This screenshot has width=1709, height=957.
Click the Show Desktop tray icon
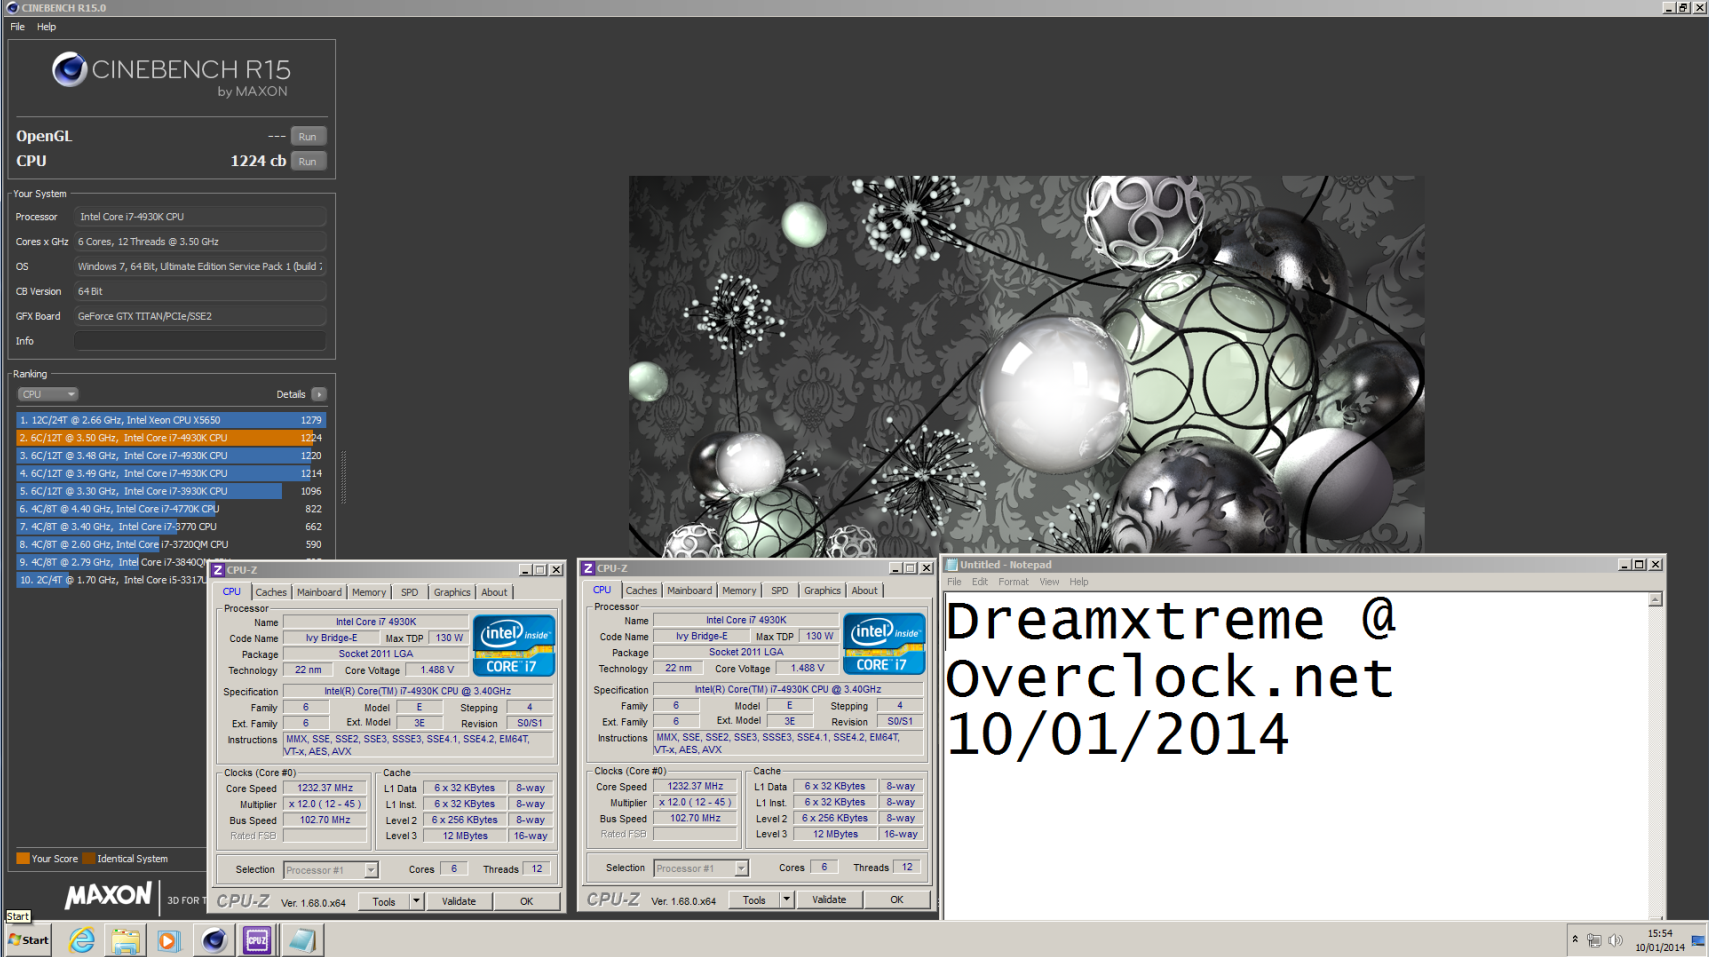click(x=1698, y=941)
